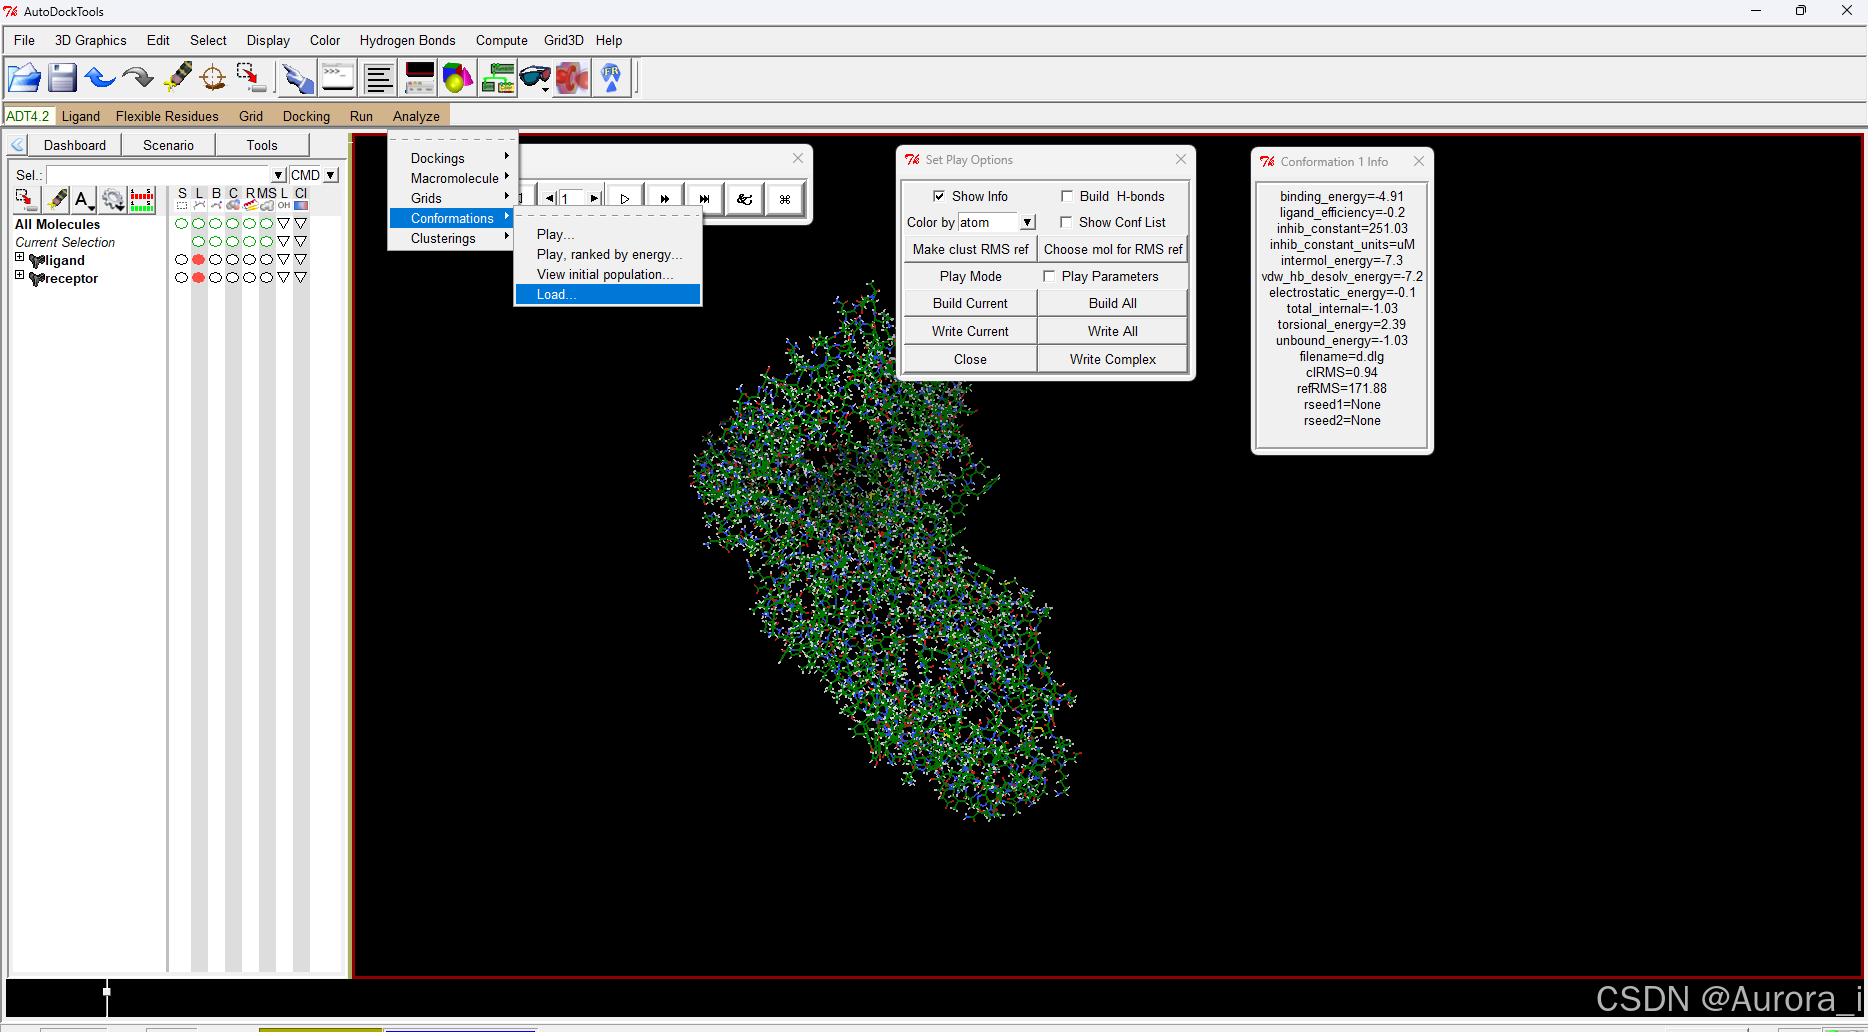The image size is (1868, 1032).
Task: Click the play forward triangle button
Action: click(x=625, y=198)
